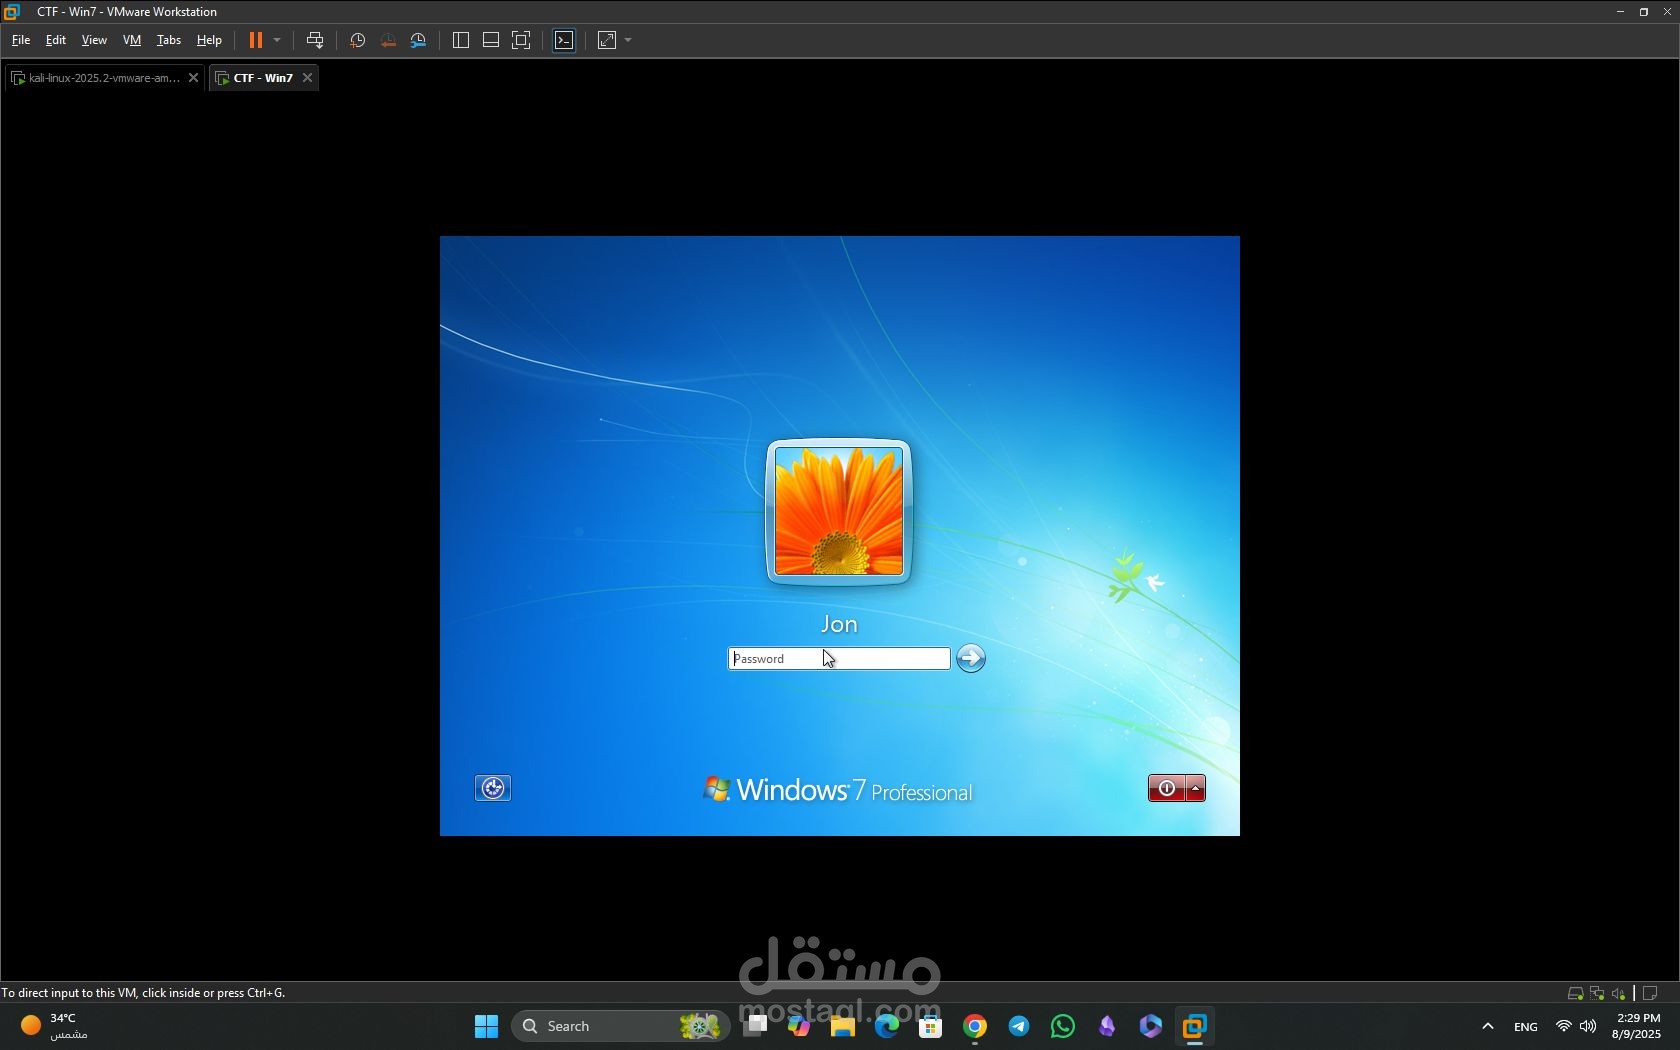Take a snapshot of this virtual machine
This screenshot has width=1680, height=1050.
pos(357,40)
